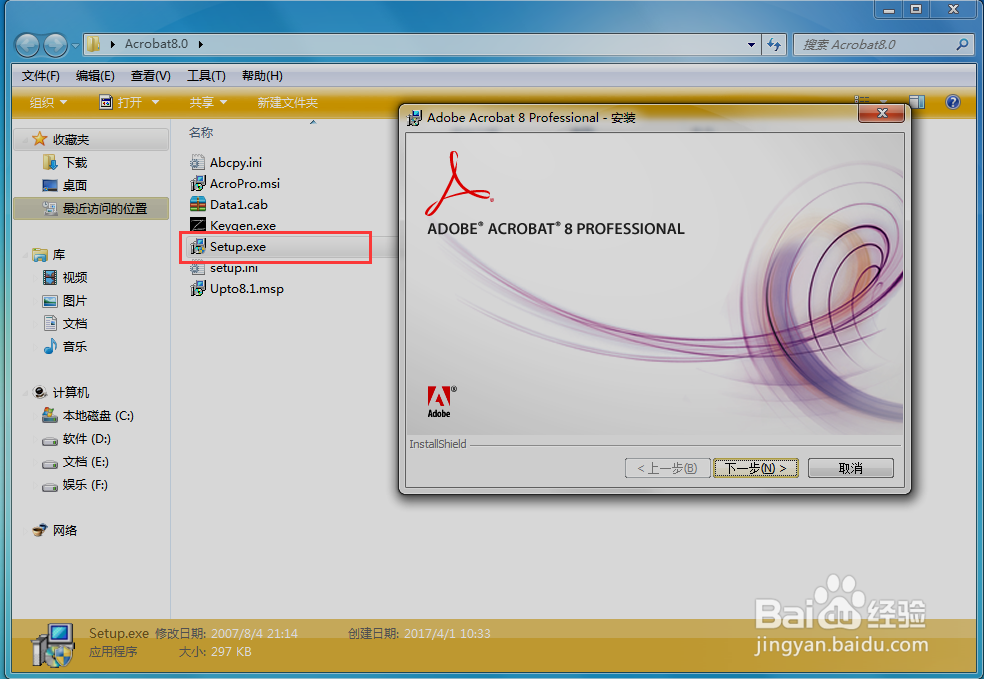Open the 查看(V) menu
Image resolution: width=984 pixels, height=679 pixels.
click(x=151, y=76)
